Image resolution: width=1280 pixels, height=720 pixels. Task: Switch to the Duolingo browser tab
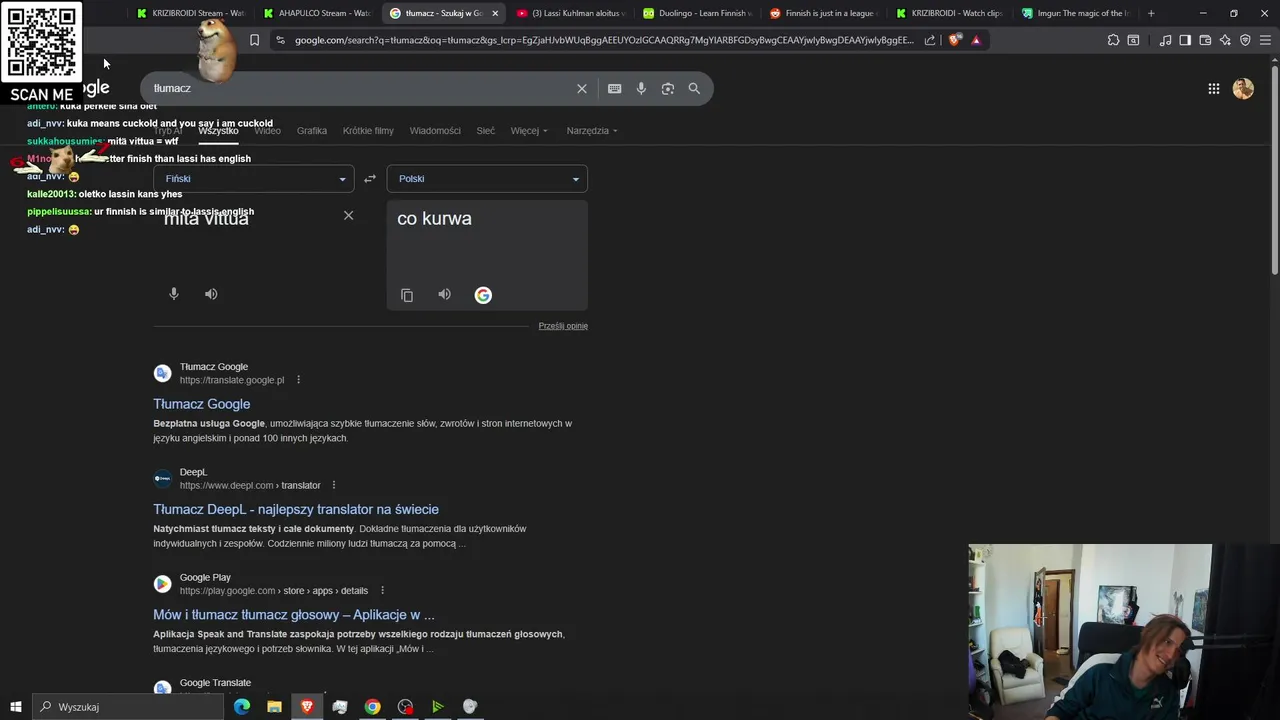point(697,13)
